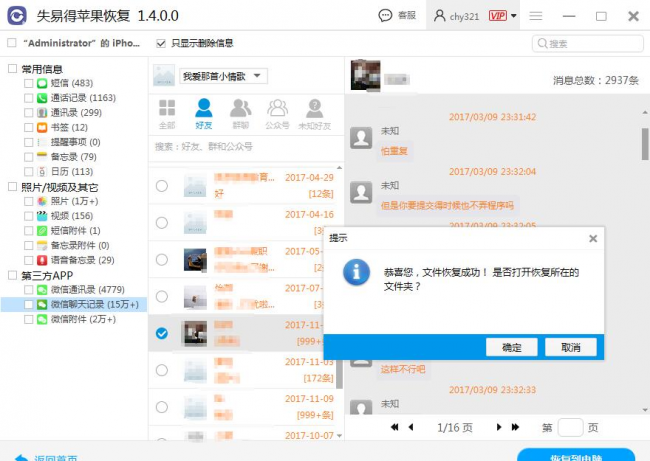
Task: Click the red 语音备忘录 icon
Action: 42,260
